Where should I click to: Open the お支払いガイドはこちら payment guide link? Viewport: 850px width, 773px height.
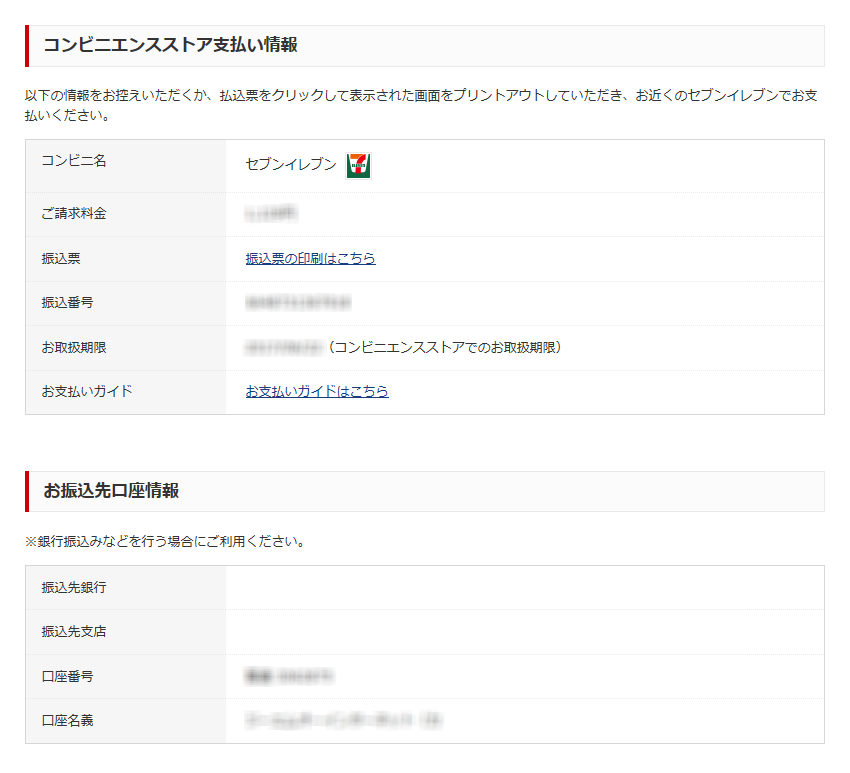point(317,392)
